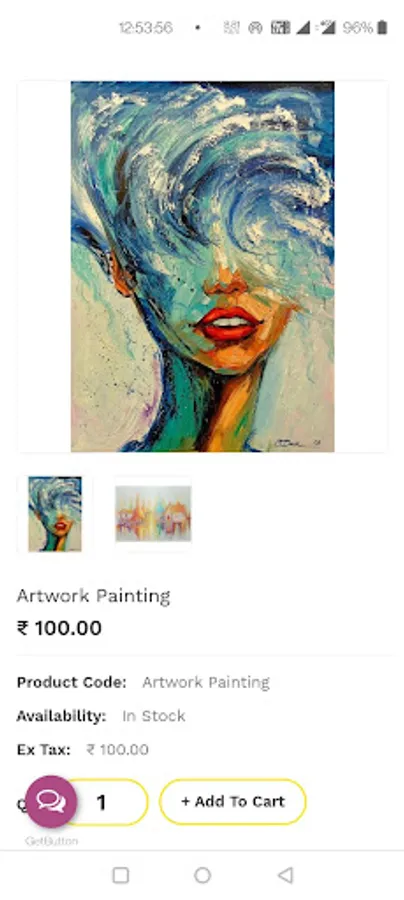Tap the battery icon in status bar
The width and height of the screenshot is (404, 900).
(x=382, y=27)
